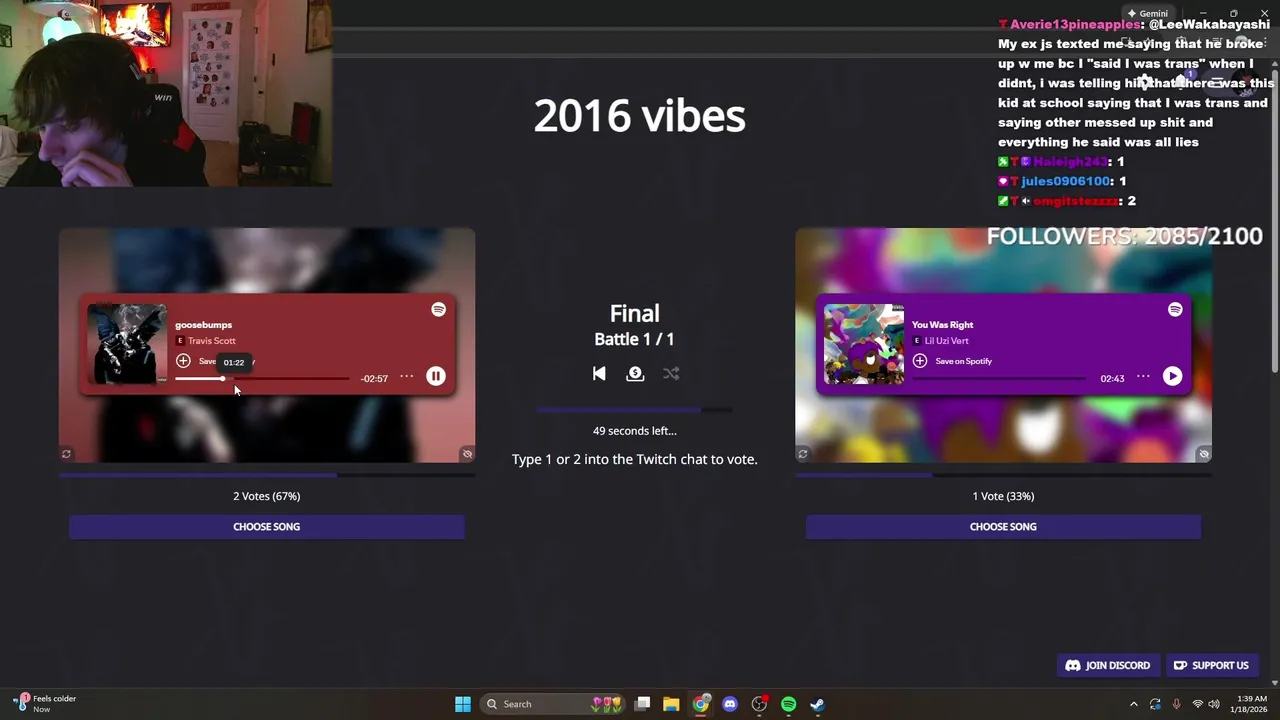
Task: Click Save on Spotify text for You Was Right
Action: coord(963,361)
